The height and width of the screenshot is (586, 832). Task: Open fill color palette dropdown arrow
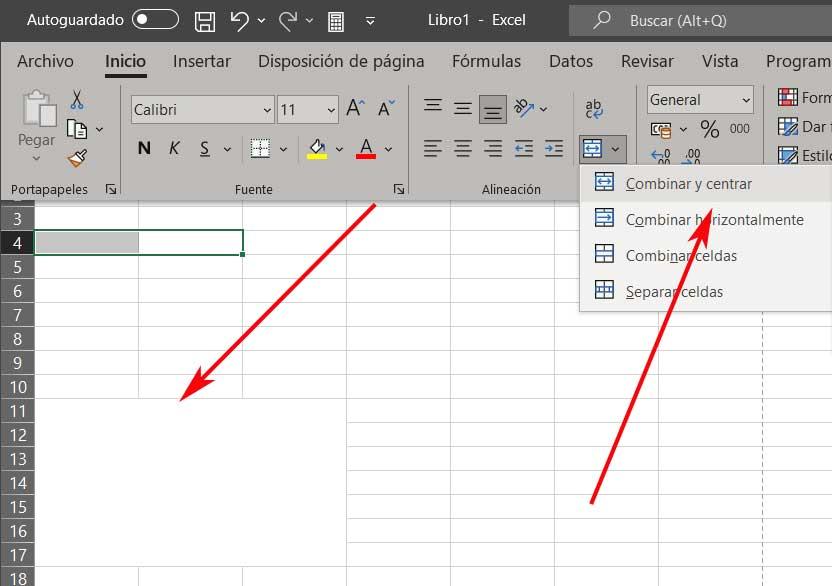[340, 149]
